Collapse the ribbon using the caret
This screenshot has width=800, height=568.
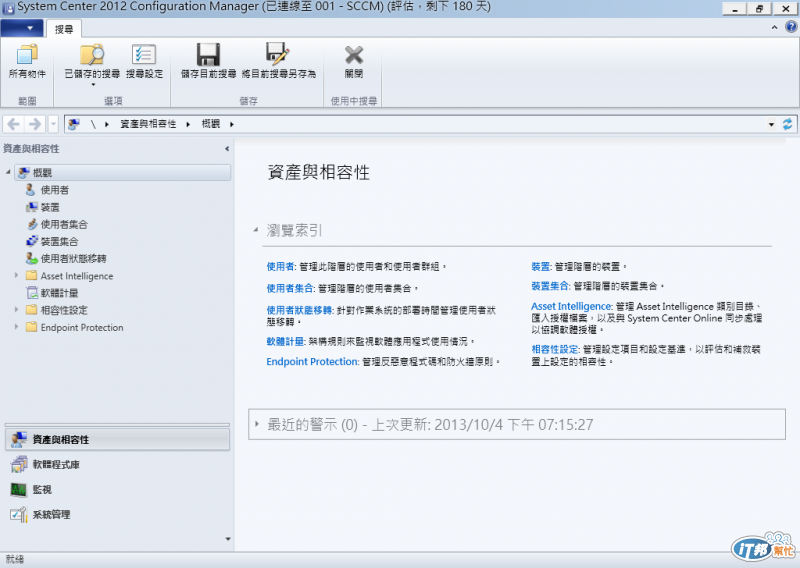tap(774, 28)
